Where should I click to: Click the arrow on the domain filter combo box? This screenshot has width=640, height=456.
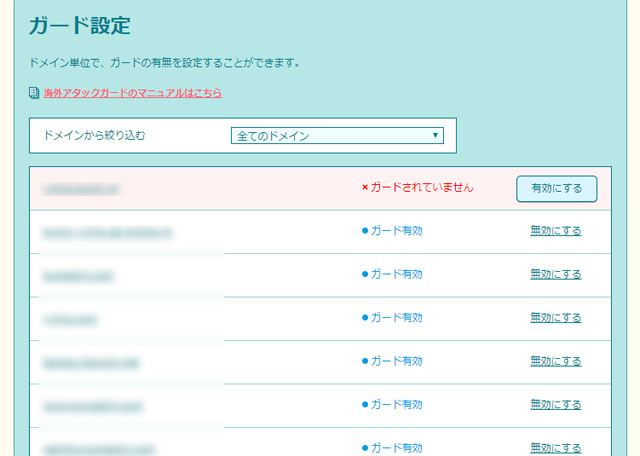tap(435, 135)
